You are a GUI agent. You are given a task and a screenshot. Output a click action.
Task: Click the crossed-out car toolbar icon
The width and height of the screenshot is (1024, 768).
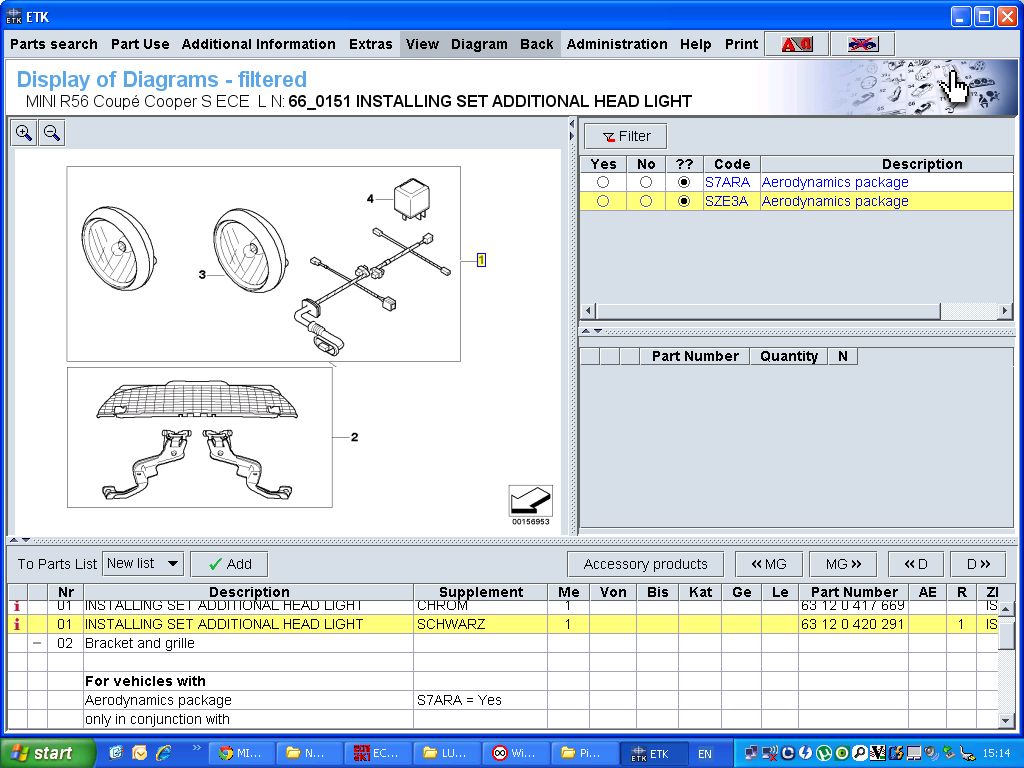(862, 44)
